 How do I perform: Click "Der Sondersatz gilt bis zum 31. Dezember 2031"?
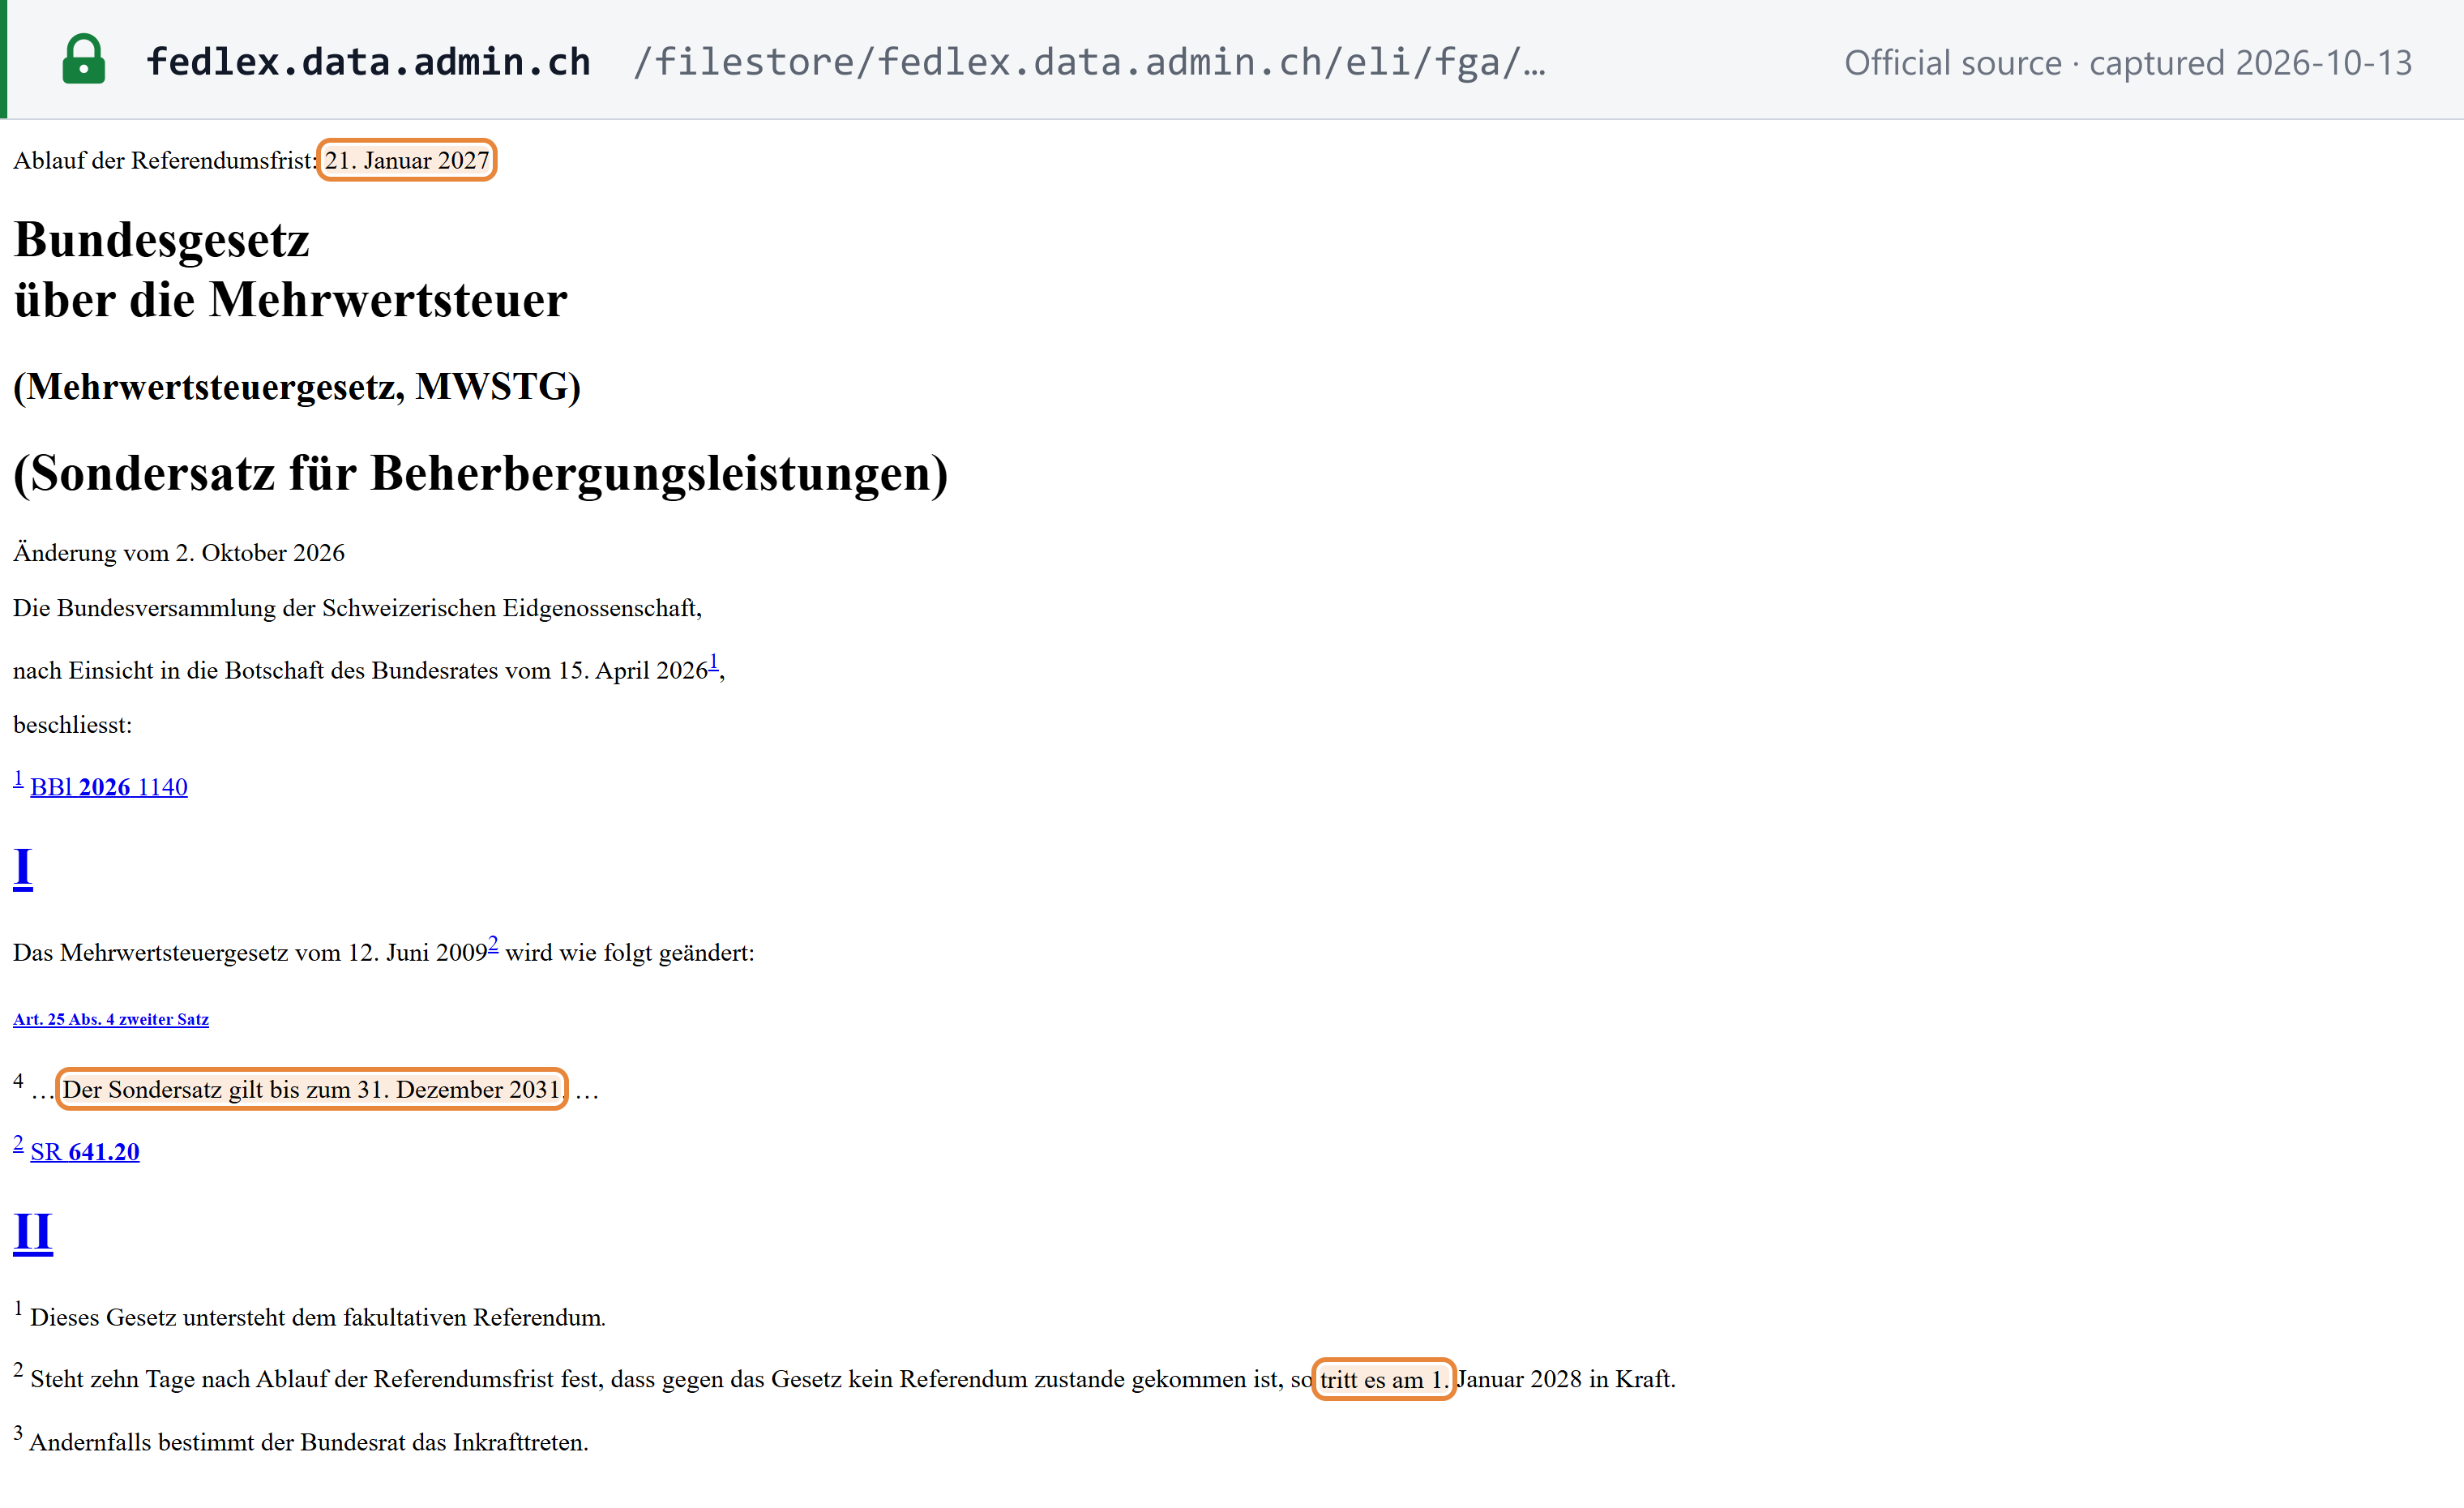coord(312,1089)
